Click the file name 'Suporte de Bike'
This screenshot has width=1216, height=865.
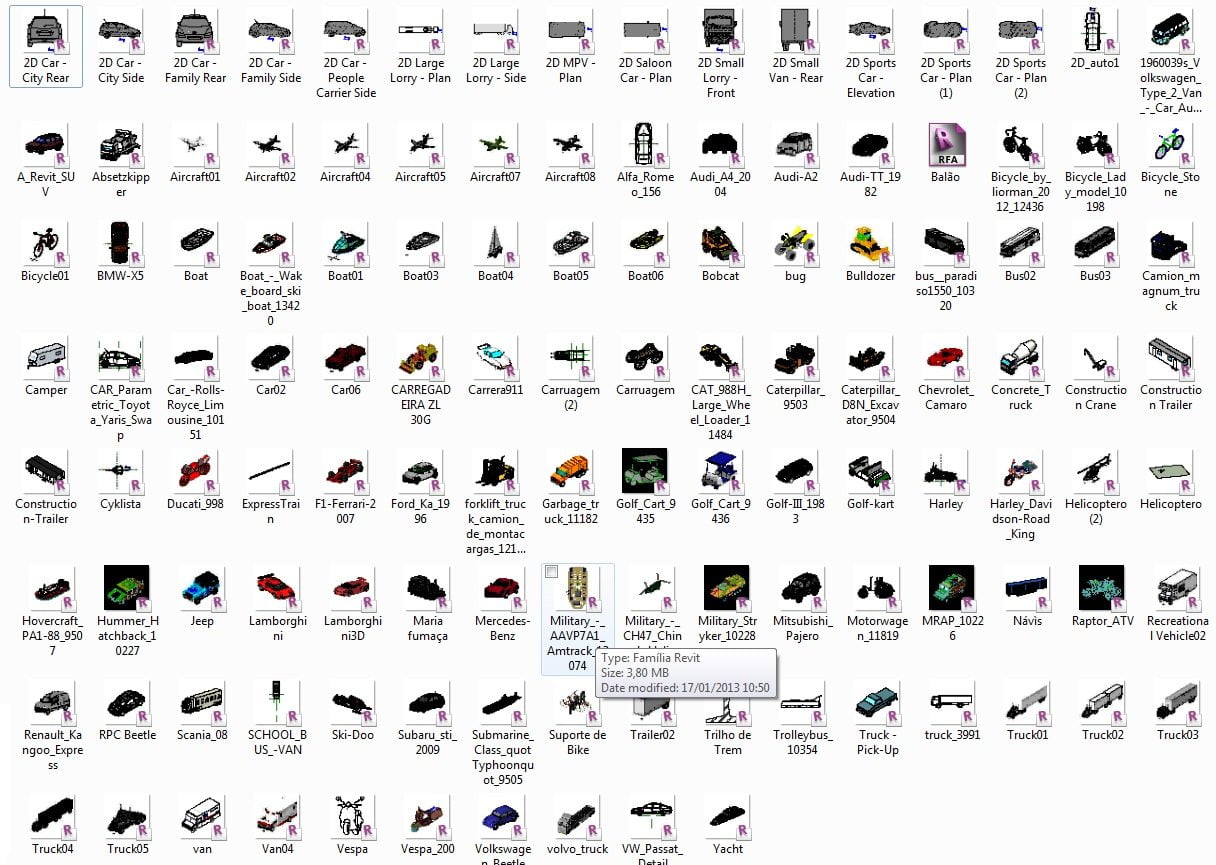[x=578, y=742]
